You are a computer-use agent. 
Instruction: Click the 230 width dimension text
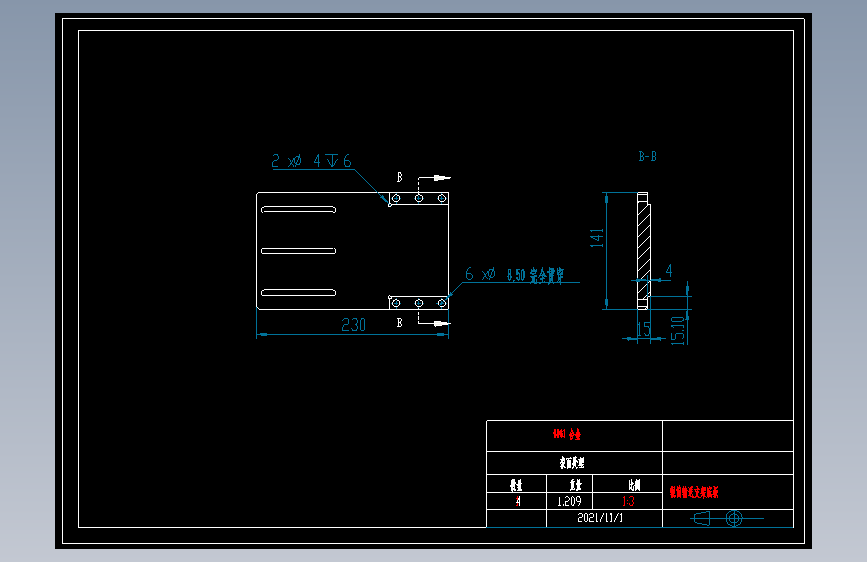[353, 325]
